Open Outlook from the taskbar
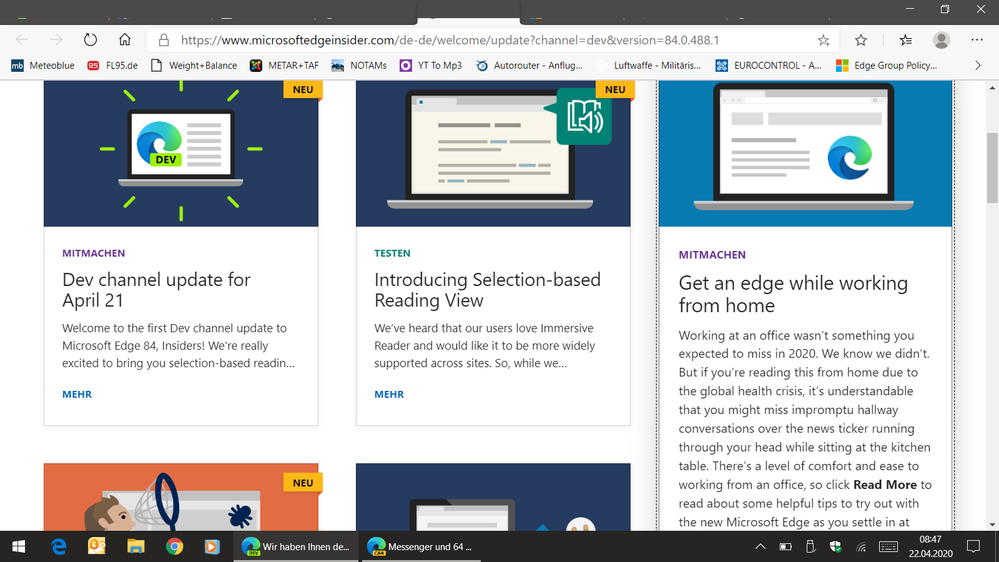This screenshot has width=999, height=562. 97,547
